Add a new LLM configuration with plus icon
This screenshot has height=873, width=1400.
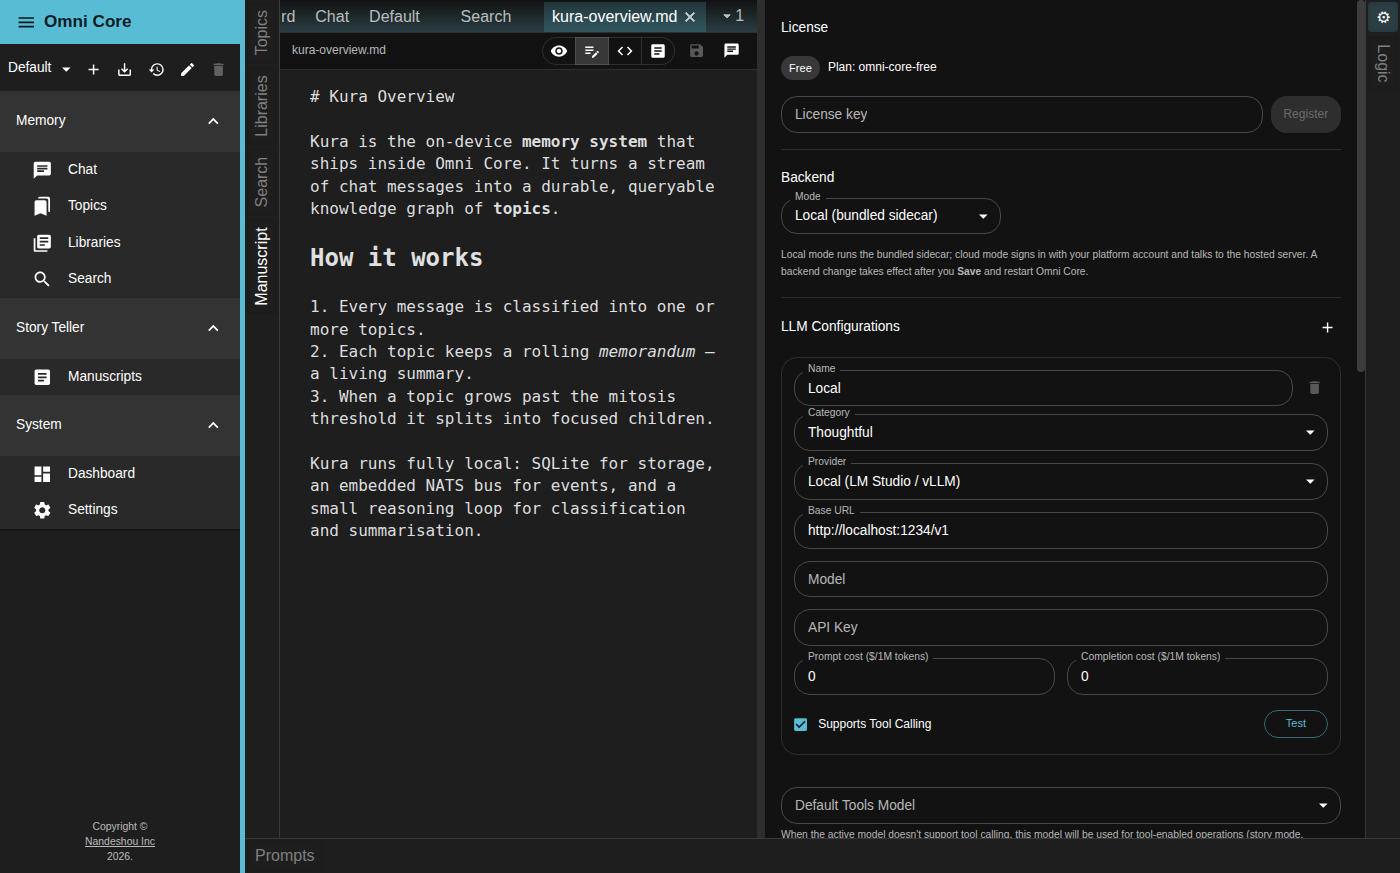tap(1327, 328)
